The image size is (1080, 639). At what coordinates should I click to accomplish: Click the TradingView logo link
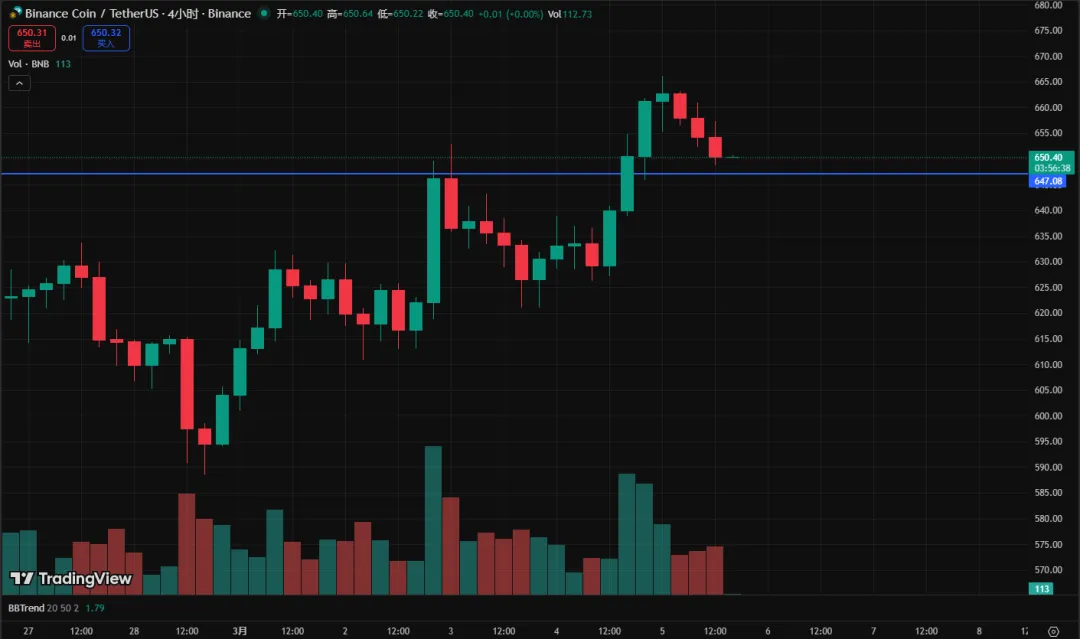(71, 578)
